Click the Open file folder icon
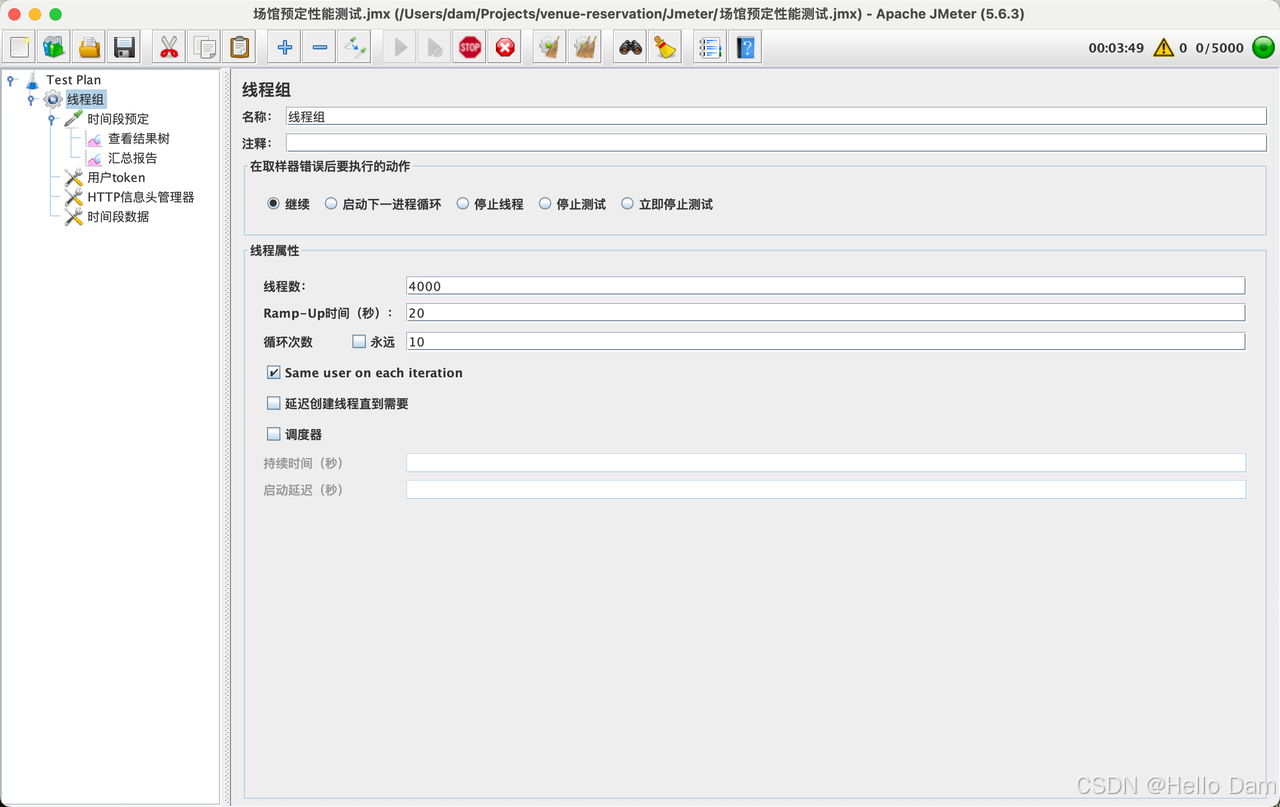This screenshot has width=1280, height=807. point(90,47)
